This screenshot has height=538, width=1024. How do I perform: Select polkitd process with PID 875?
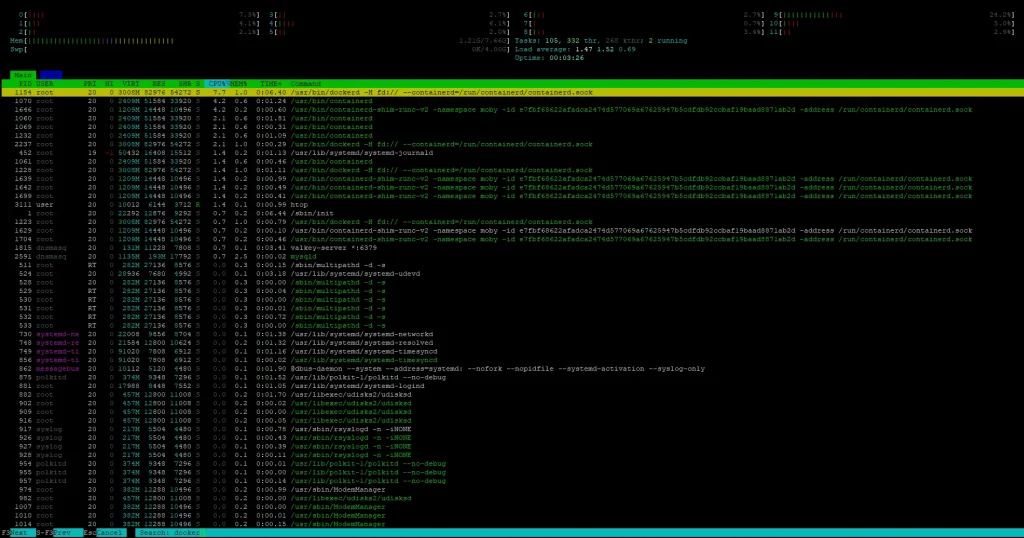(x=512, y=377)
